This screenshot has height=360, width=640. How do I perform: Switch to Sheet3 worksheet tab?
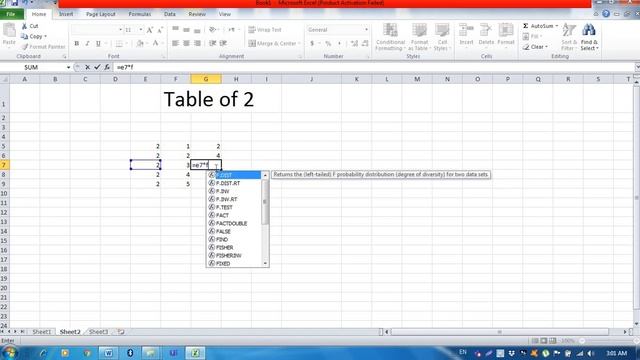tap(98, 332)
